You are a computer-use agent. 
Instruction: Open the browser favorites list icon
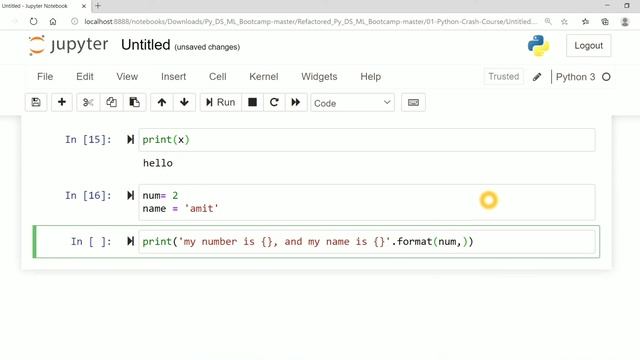[x=585, y=21]
